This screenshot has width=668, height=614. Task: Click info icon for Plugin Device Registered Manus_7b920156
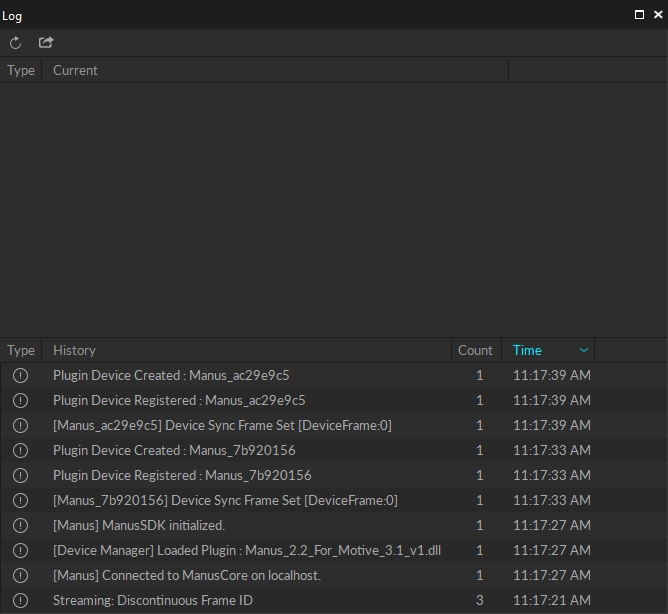pos(20,476)
